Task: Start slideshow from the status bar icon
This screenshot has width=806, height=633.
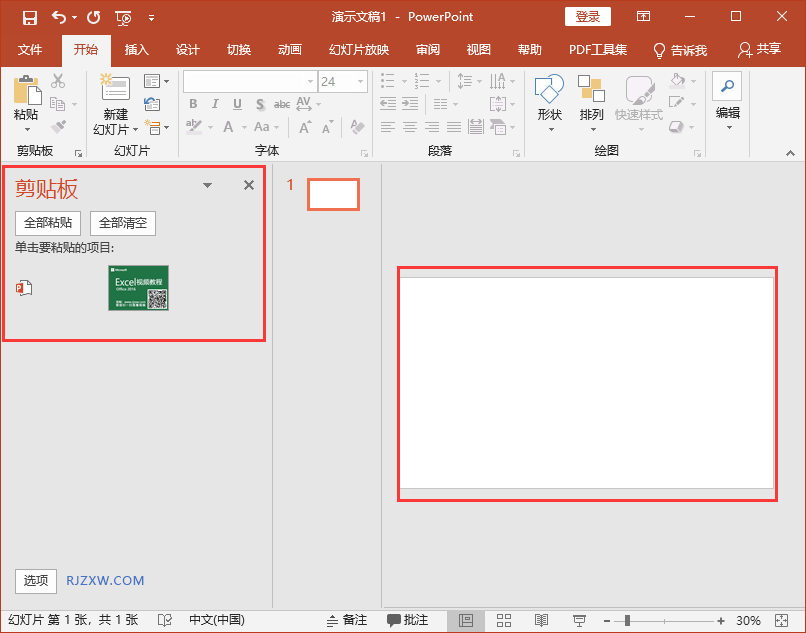Action: tap(579, 621)
